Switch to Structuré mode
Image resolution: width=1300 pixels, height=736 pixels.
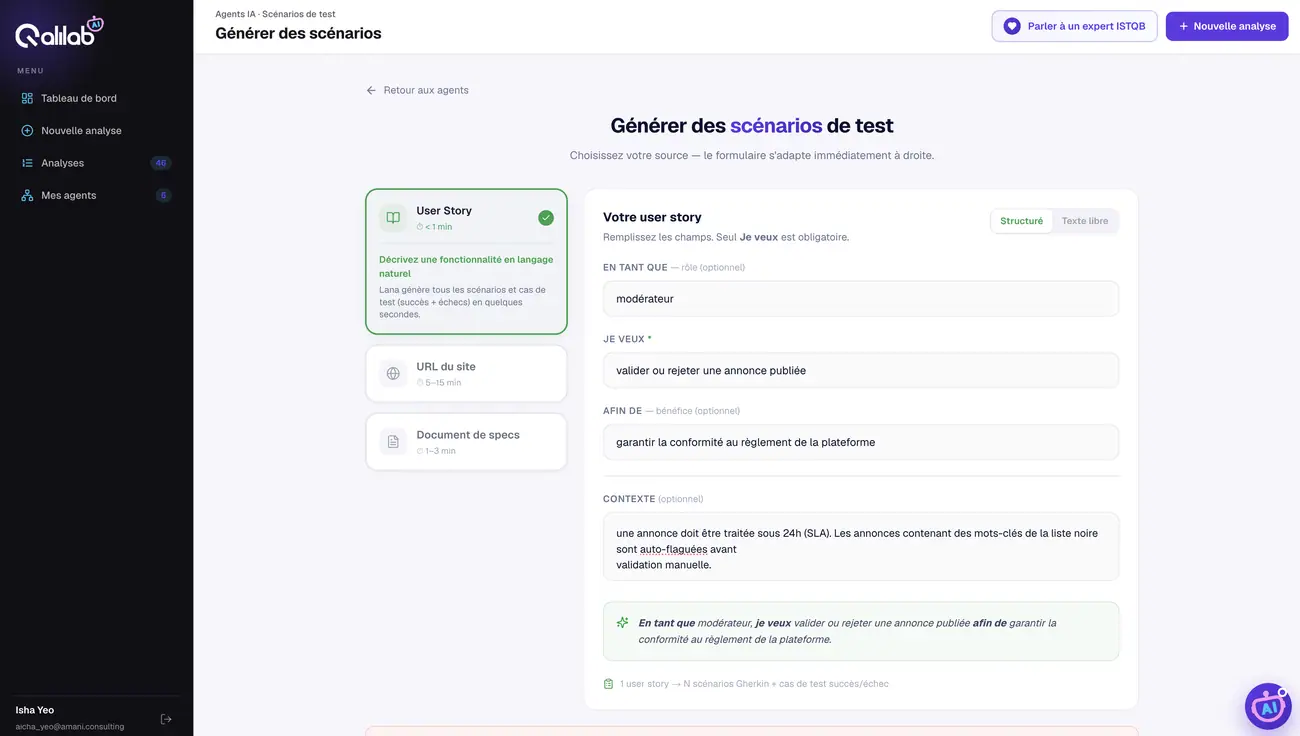[1021, 221]
